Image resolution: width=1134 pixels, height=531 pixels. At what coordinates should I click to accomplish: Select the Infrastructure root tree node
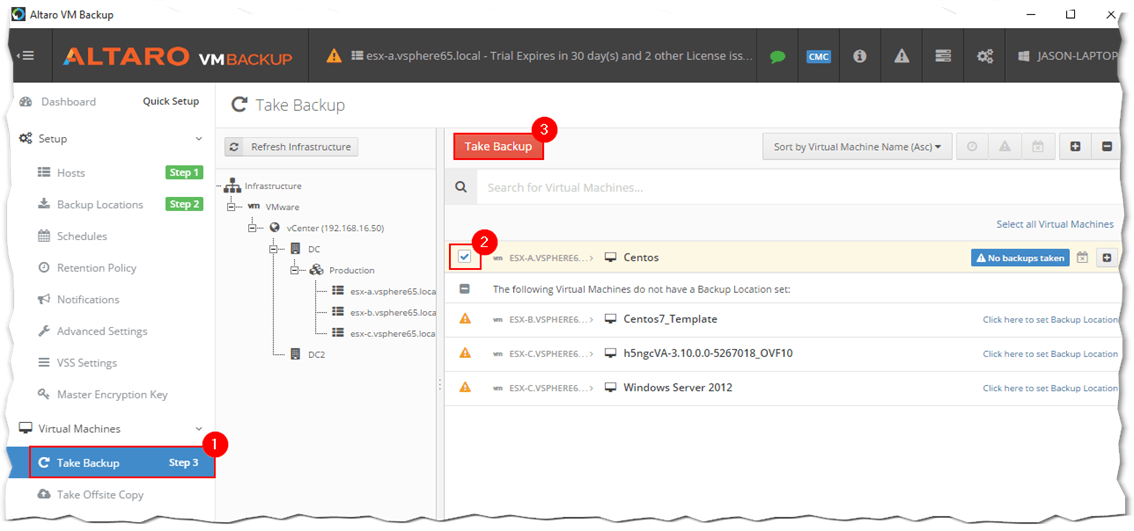coord(273,186)
